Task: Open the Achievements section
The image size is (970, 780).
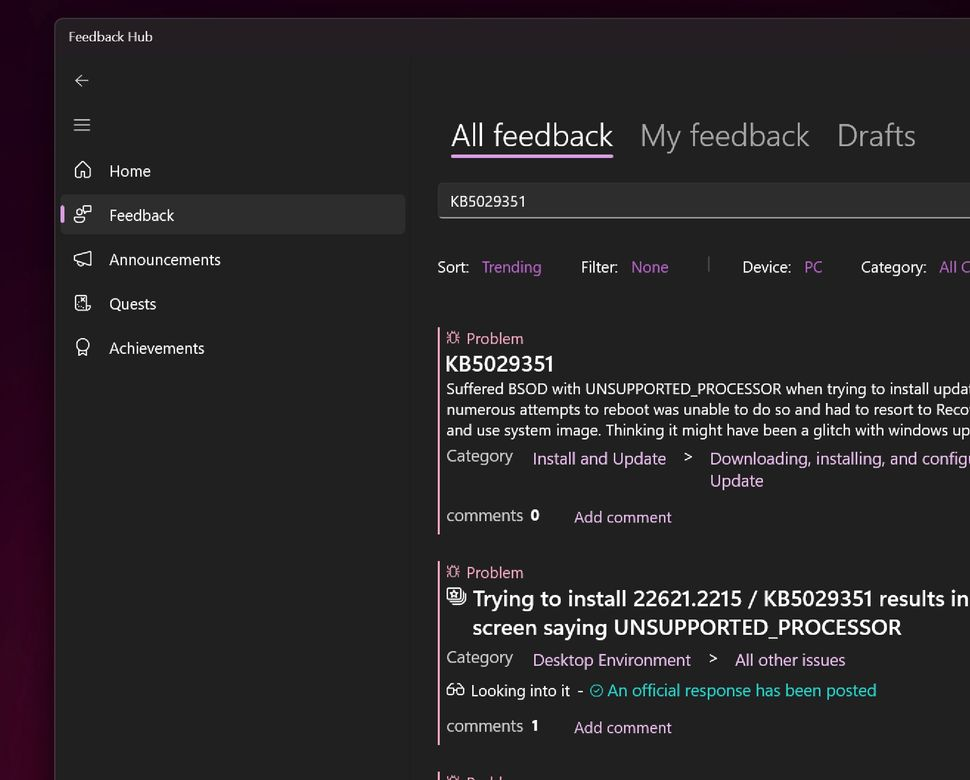Action: coord(233,348)
